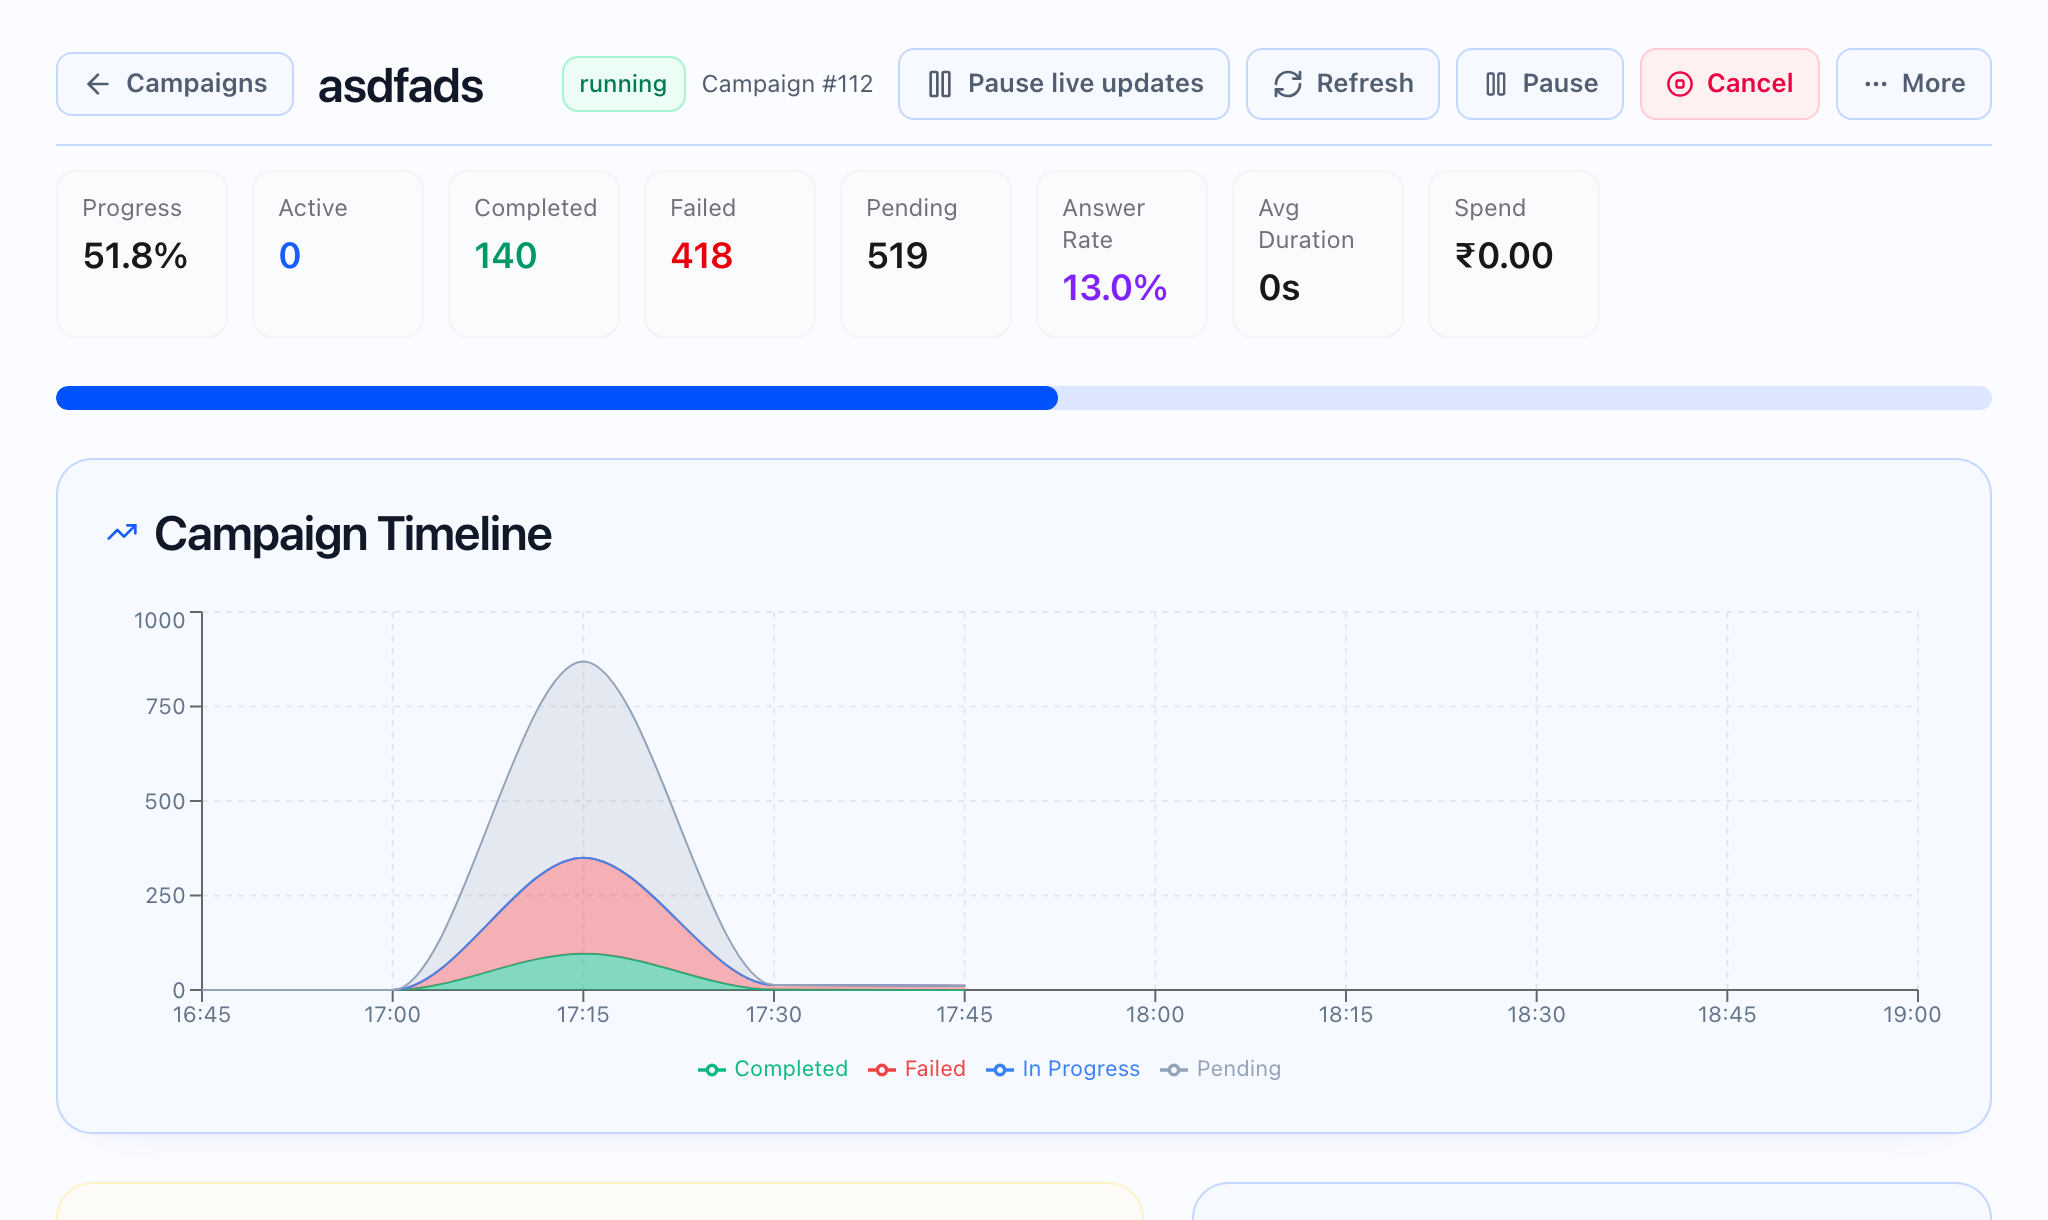Toggle Pending series in the chart legend

[x=1220, y=1070]
